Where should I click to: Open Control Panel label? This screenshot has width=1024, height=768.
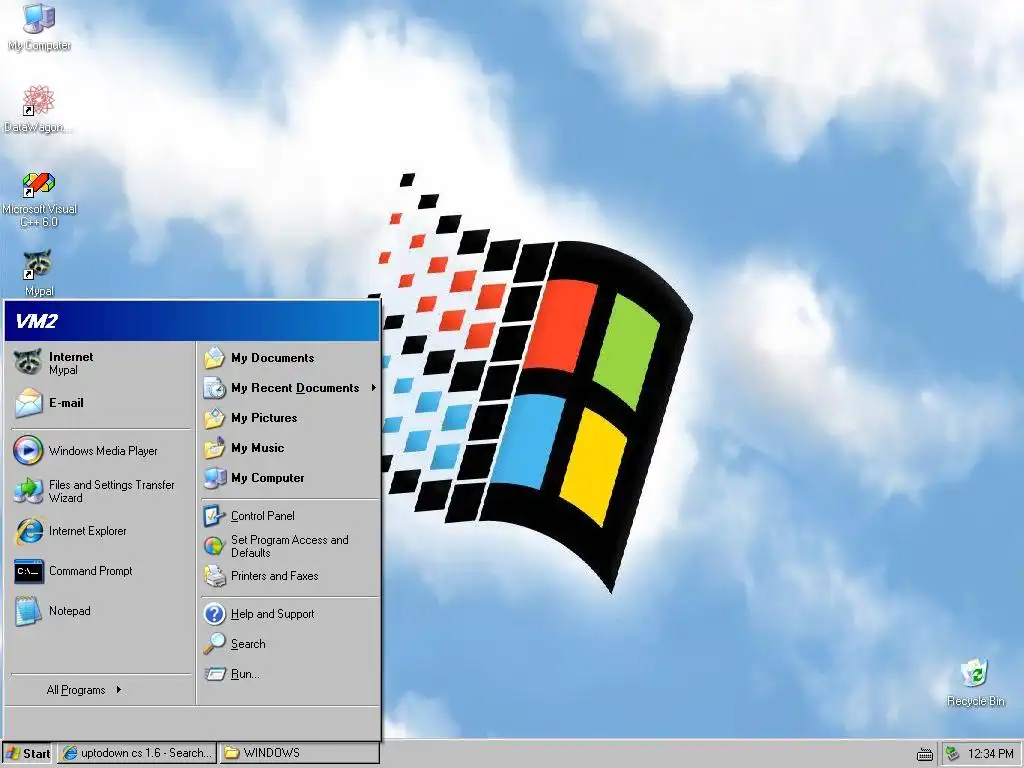tap(263, 516)
